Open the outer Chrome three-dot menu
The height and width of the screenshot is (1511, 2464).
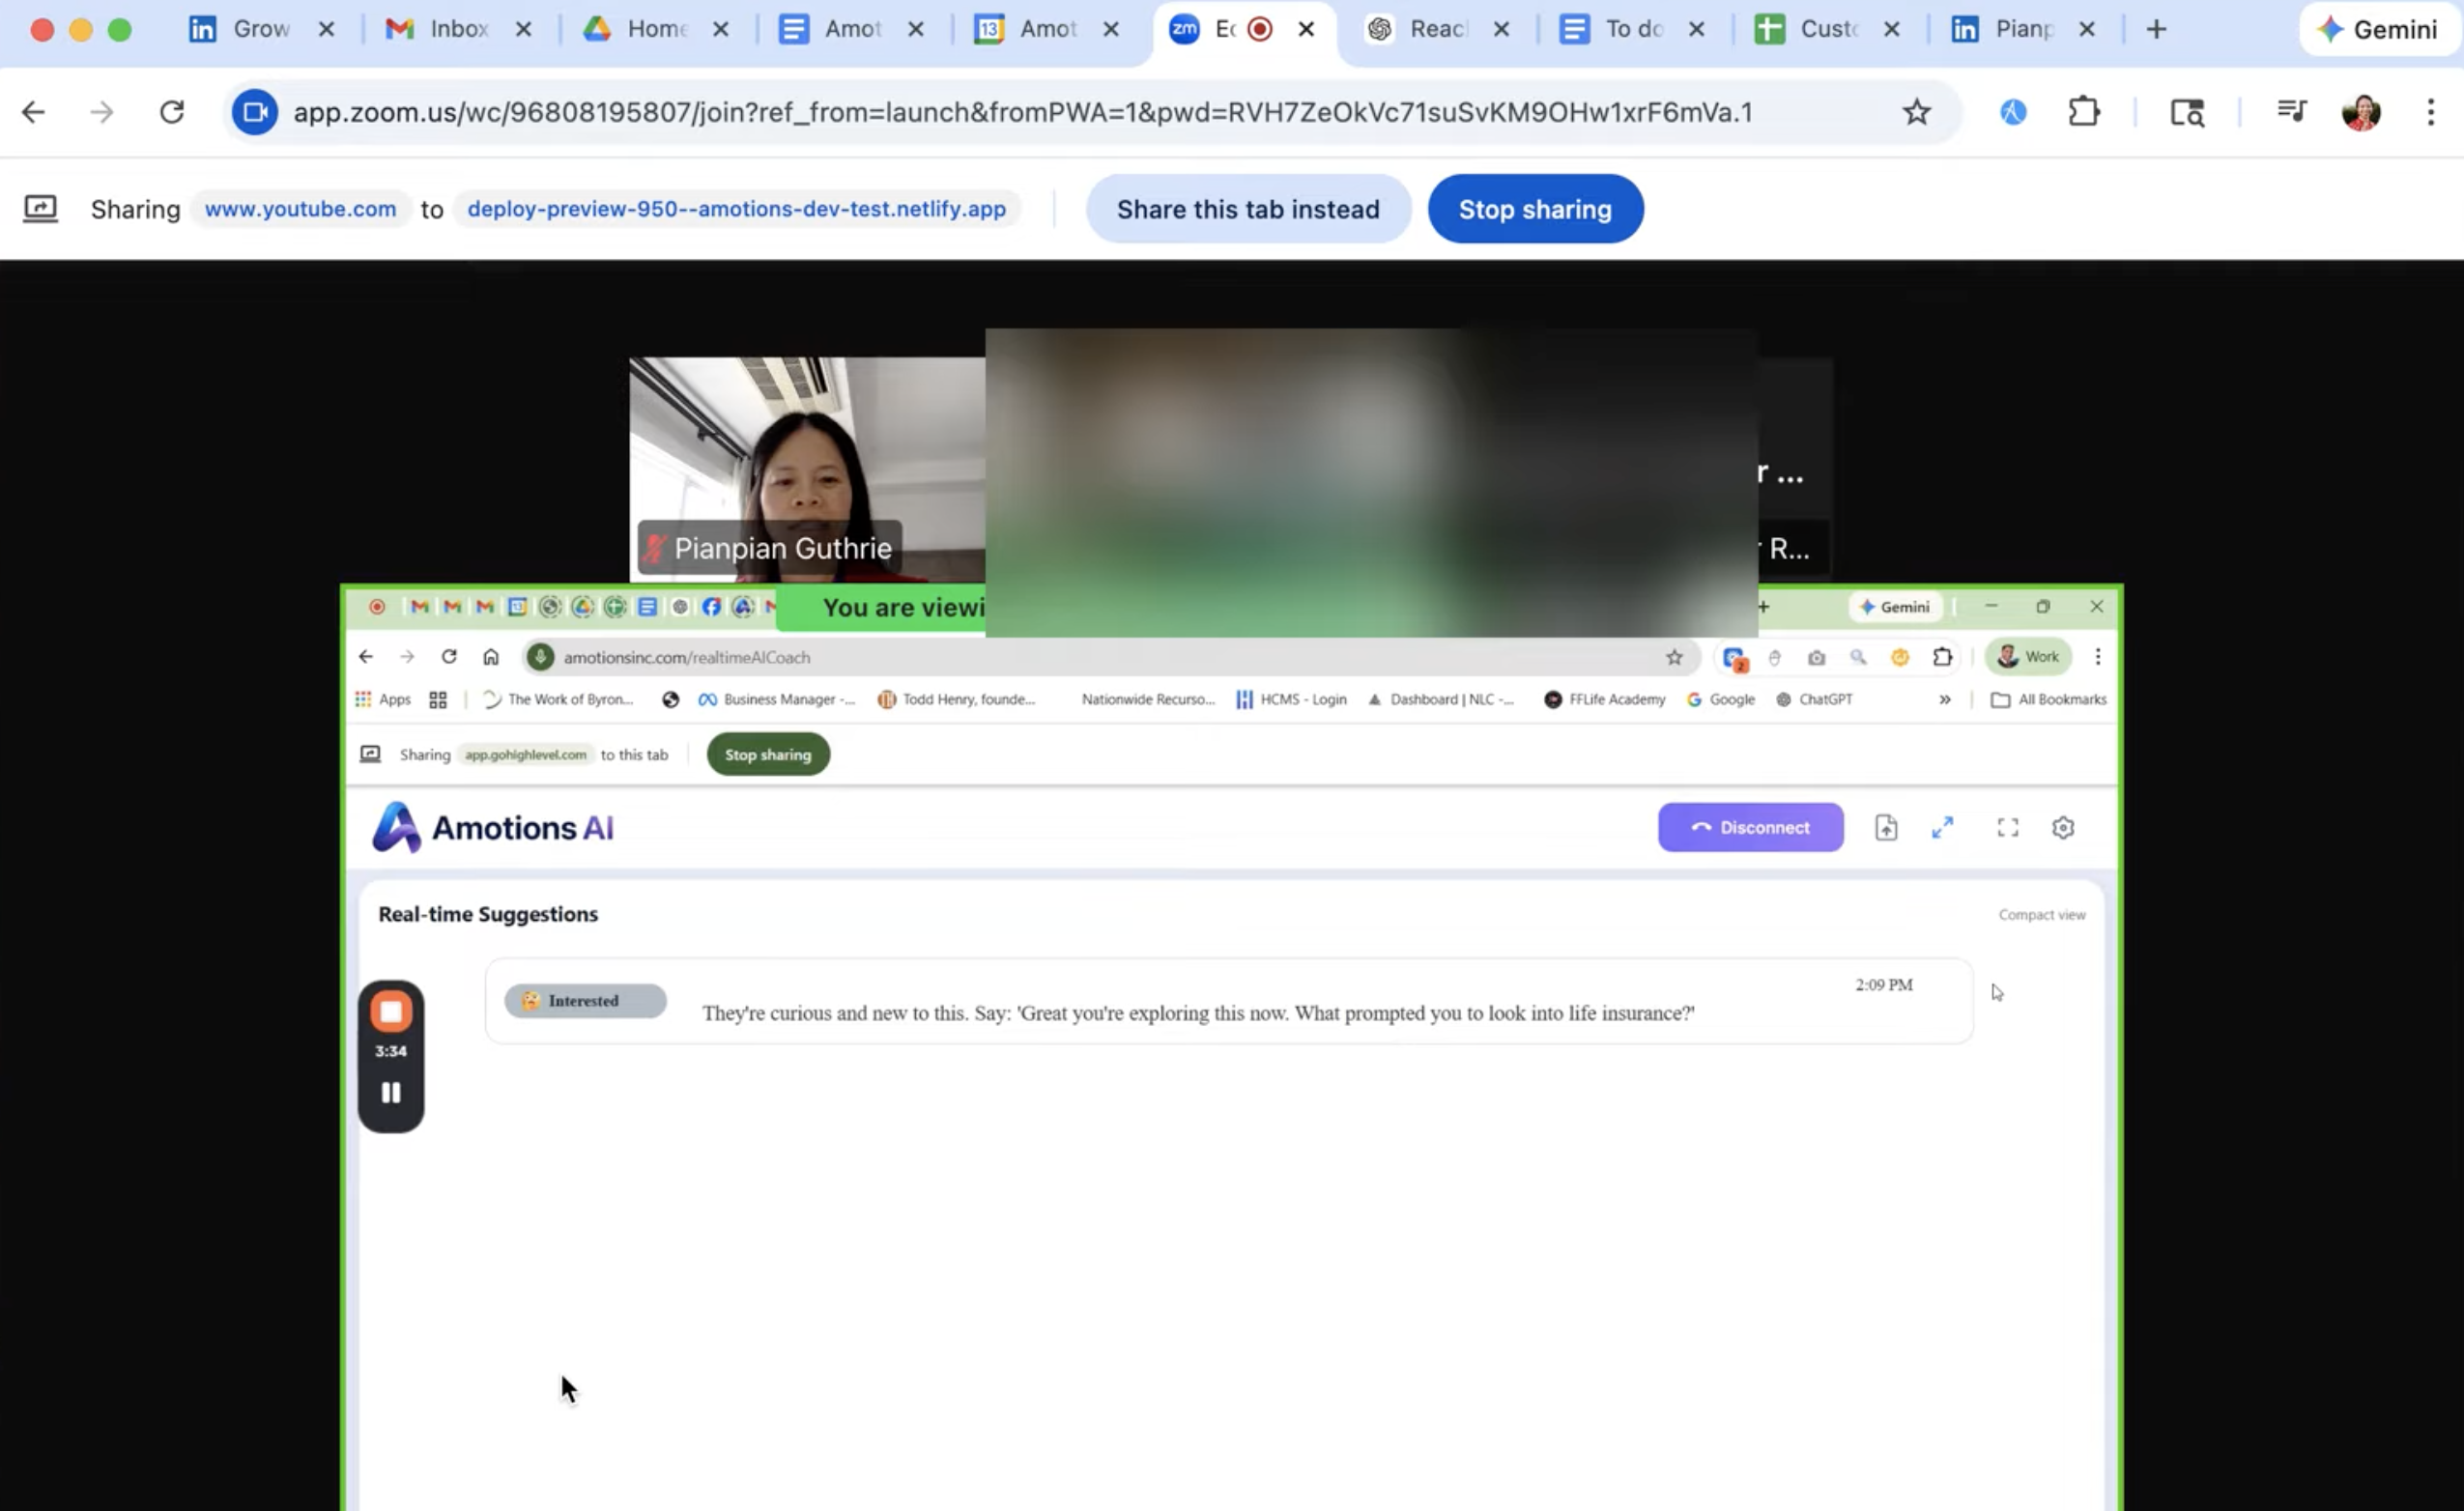(2431, 112)
